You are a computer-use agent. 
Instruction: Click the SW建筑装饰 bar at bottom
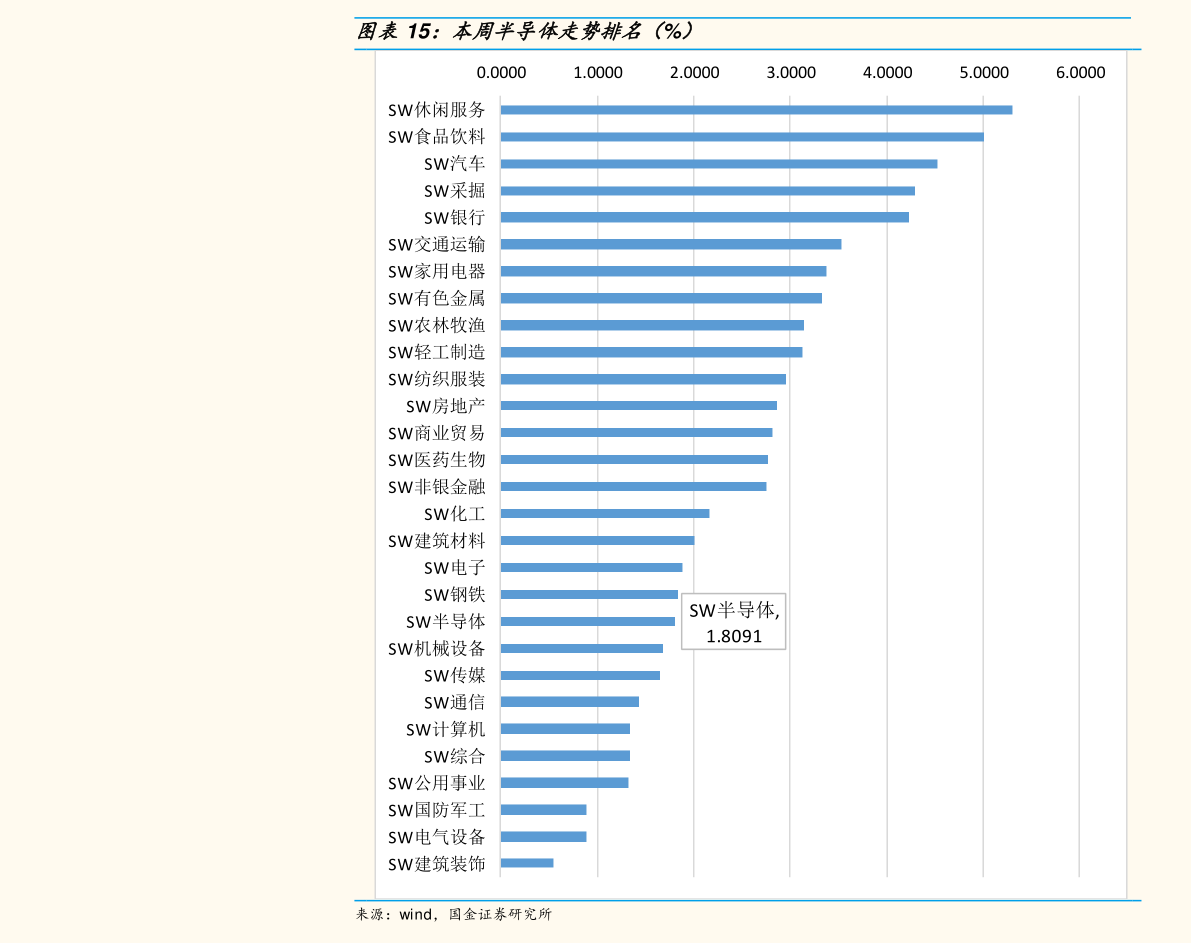(x=526, y=863)
